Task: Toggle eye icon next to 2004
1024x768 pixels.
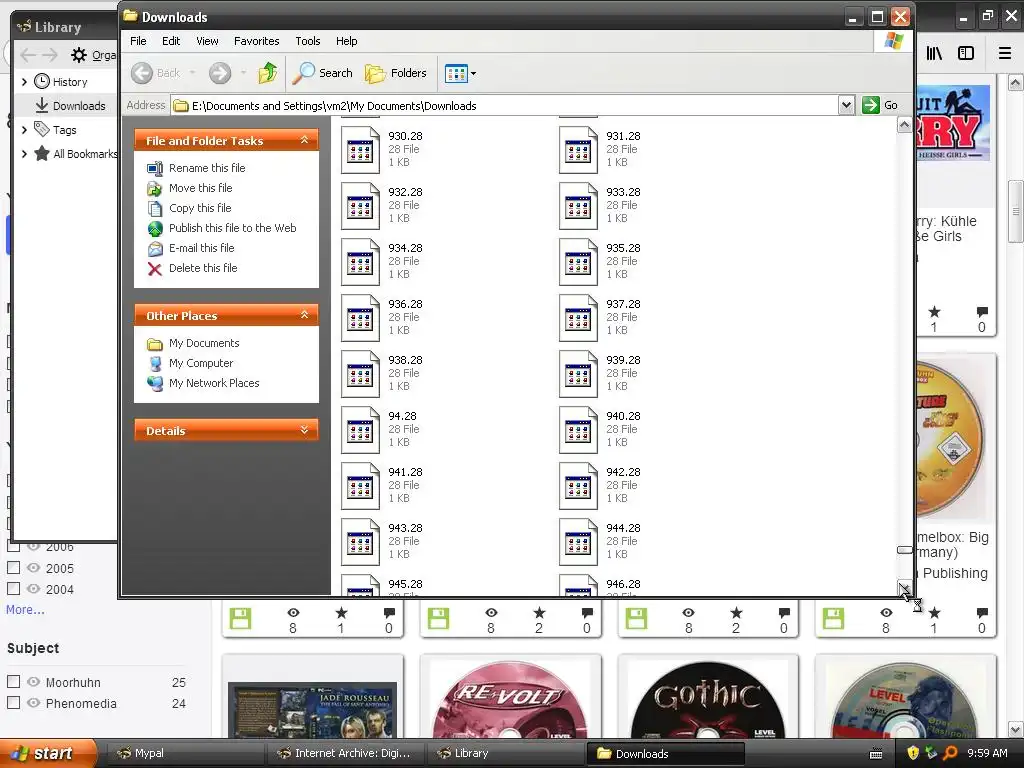Action: [x=33, y=588]
